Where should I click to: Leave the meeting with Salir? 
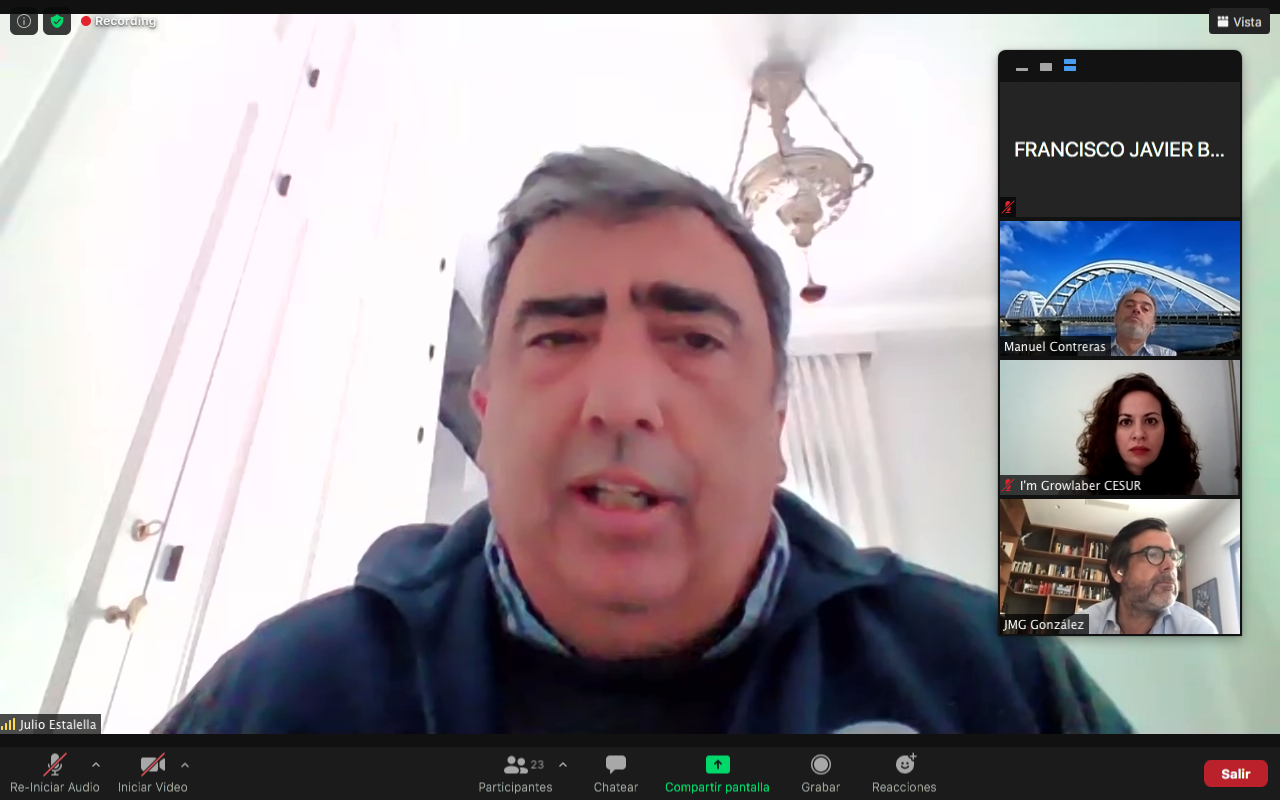[1235, 774]
